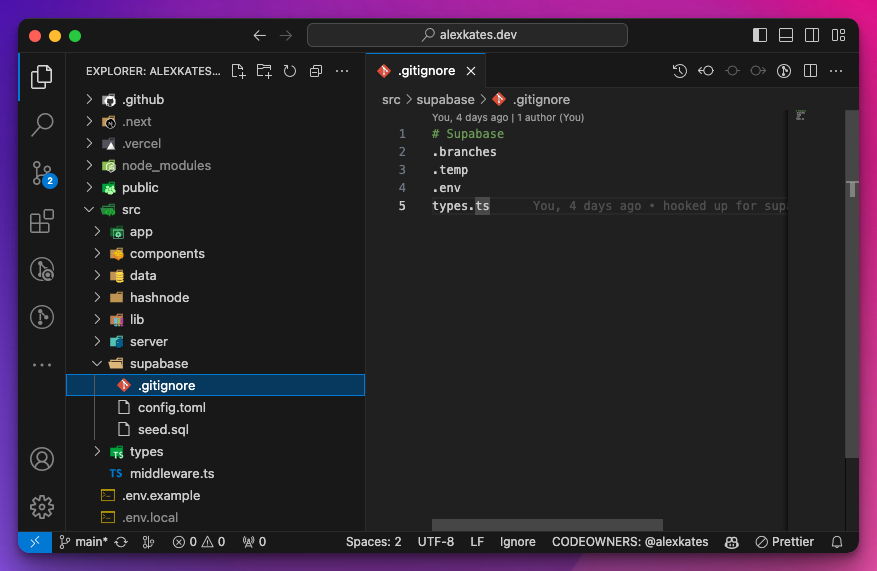The image size is (877, 571).
Task: Click the src breadcrumb segment
Action: click(x=391, y=100)
